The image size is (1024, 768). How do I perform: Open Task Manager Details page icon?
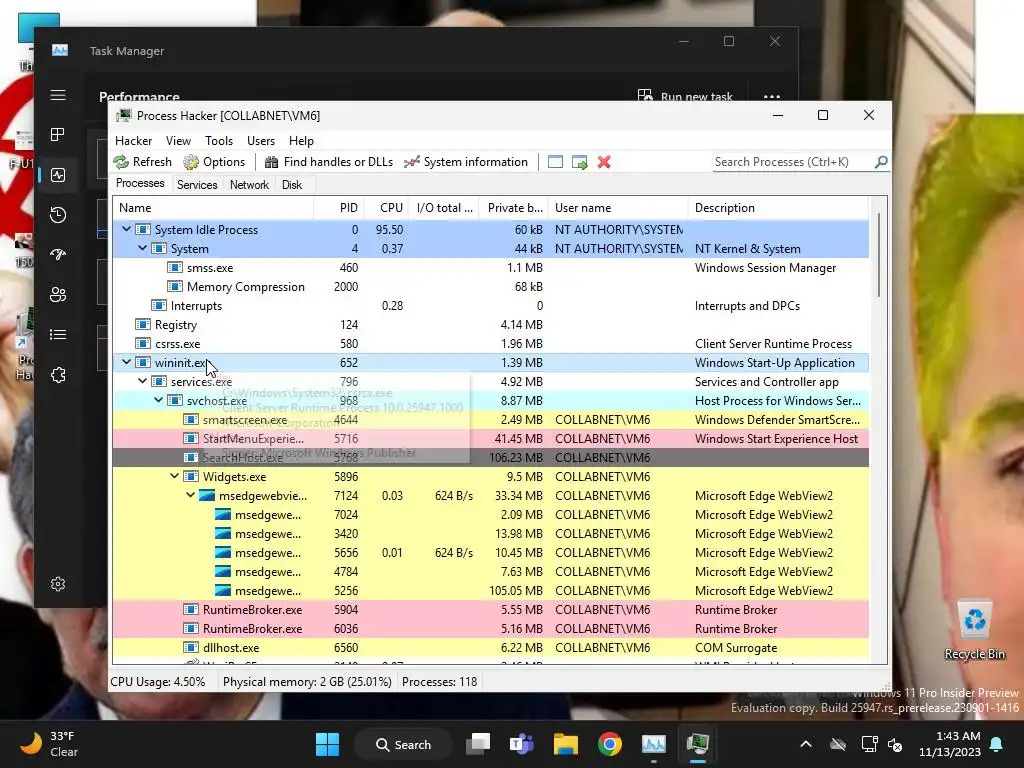[x=58, y=334]
